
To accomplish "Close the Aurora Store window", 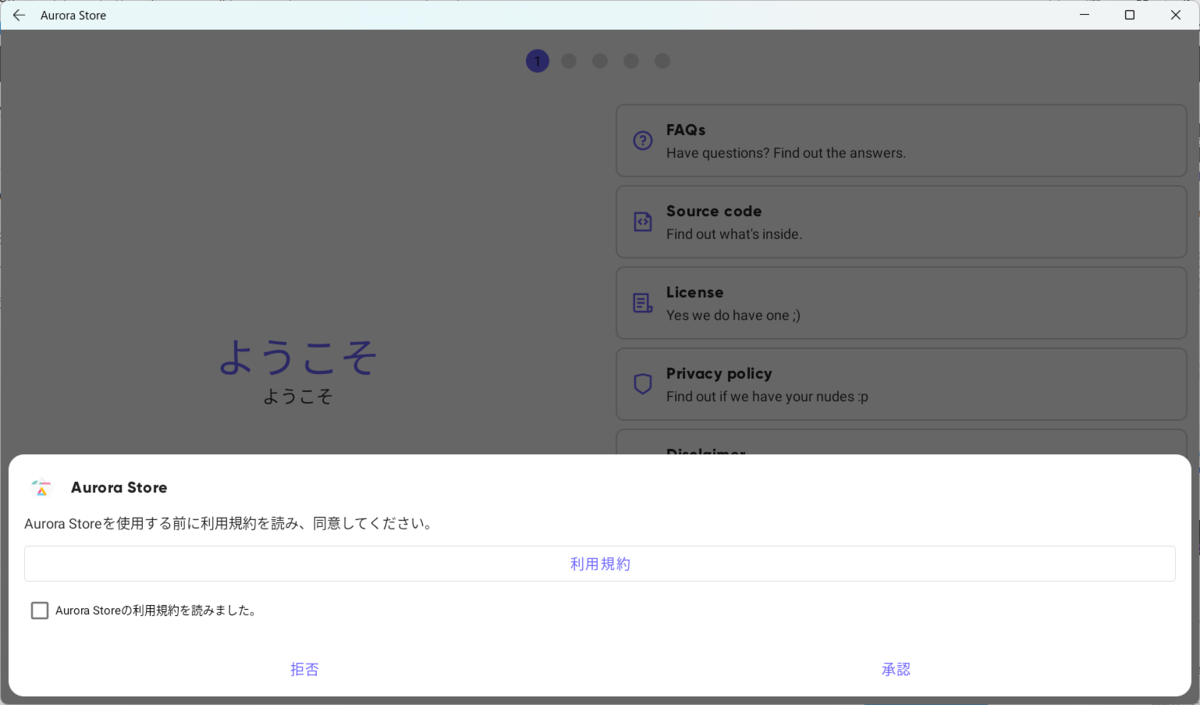I will coord(1176,15).
